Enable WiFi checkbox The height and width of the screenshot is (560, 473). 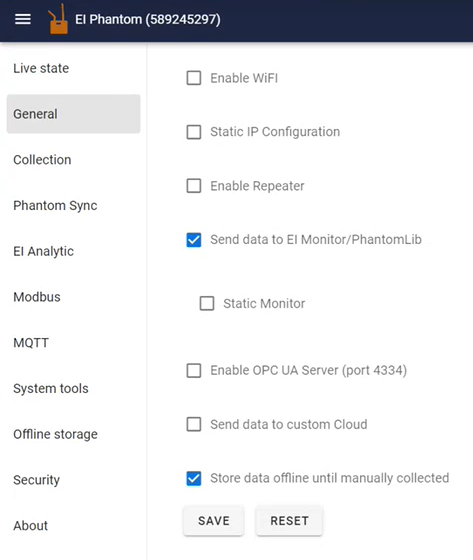194,78
